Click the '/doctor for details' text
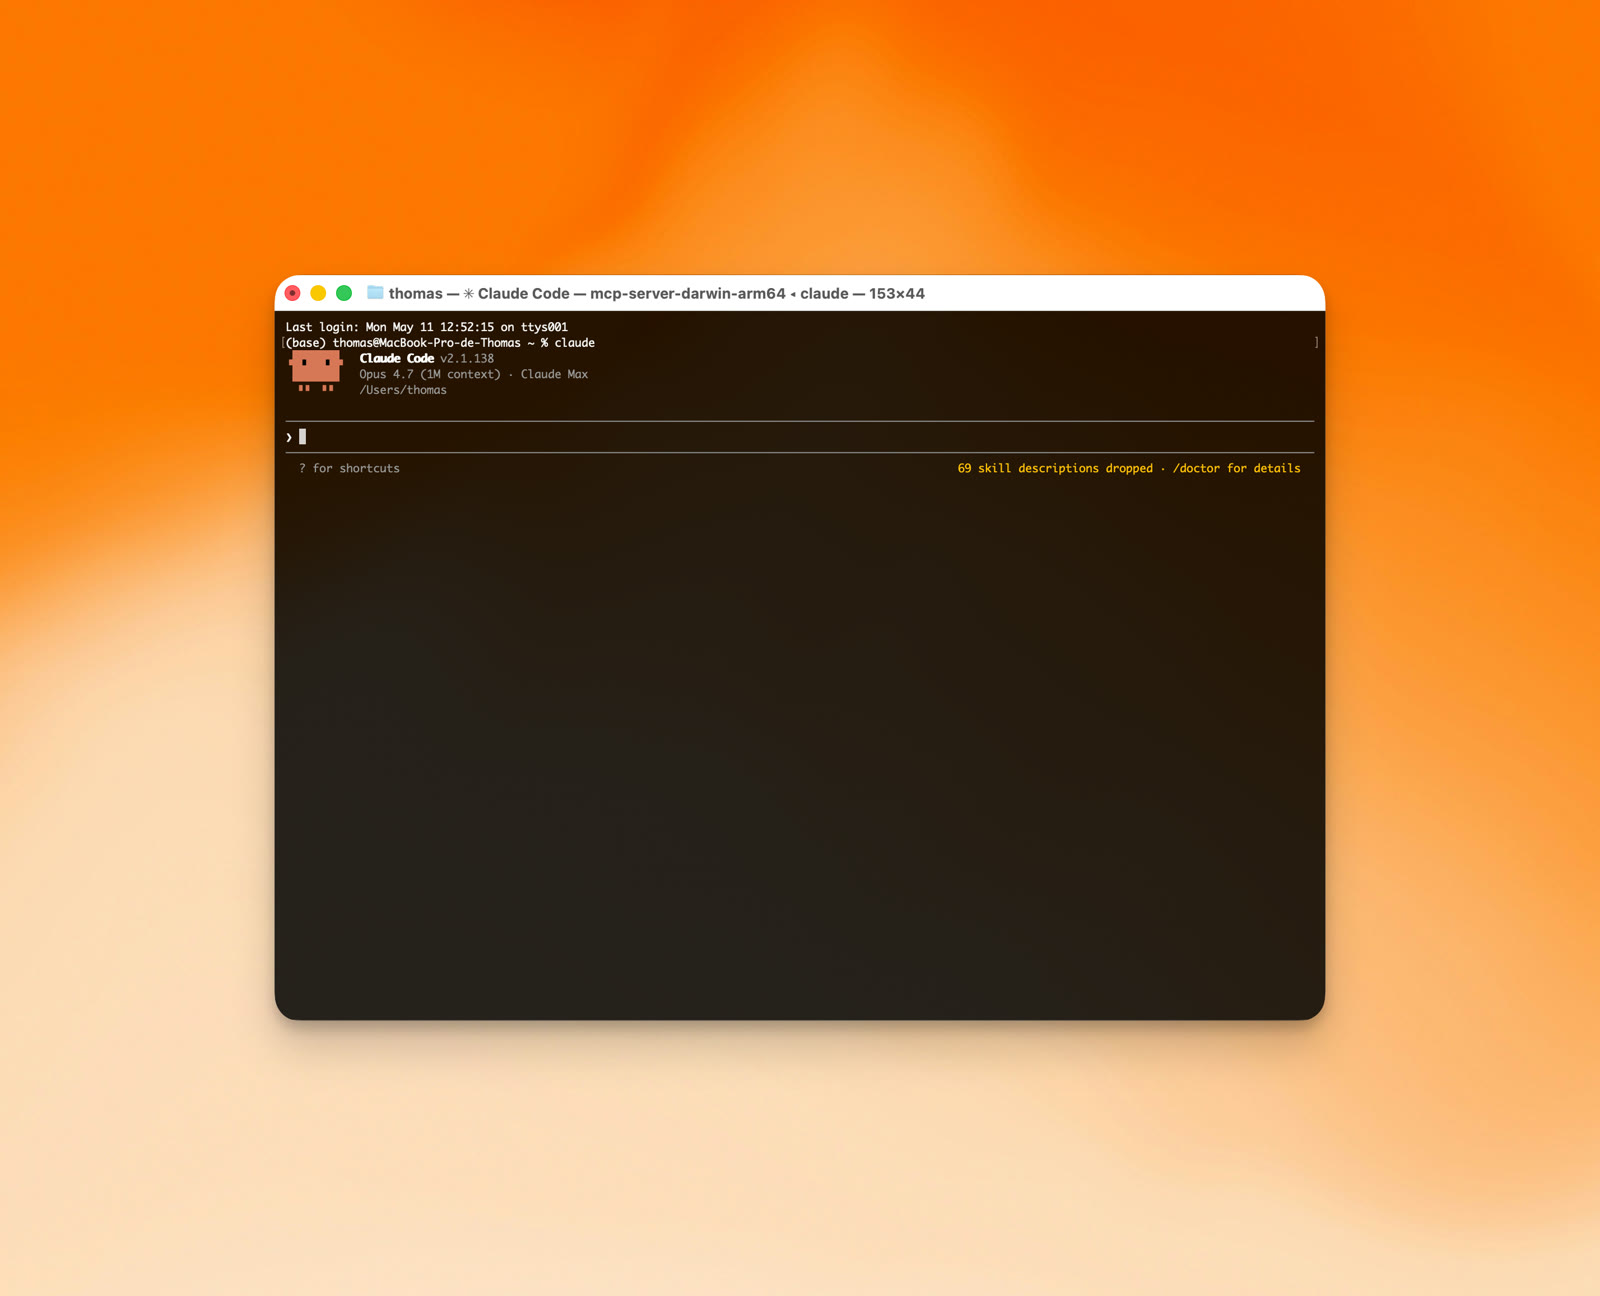This screenshot has height=1296, width=1600. tap(1236, 468)
